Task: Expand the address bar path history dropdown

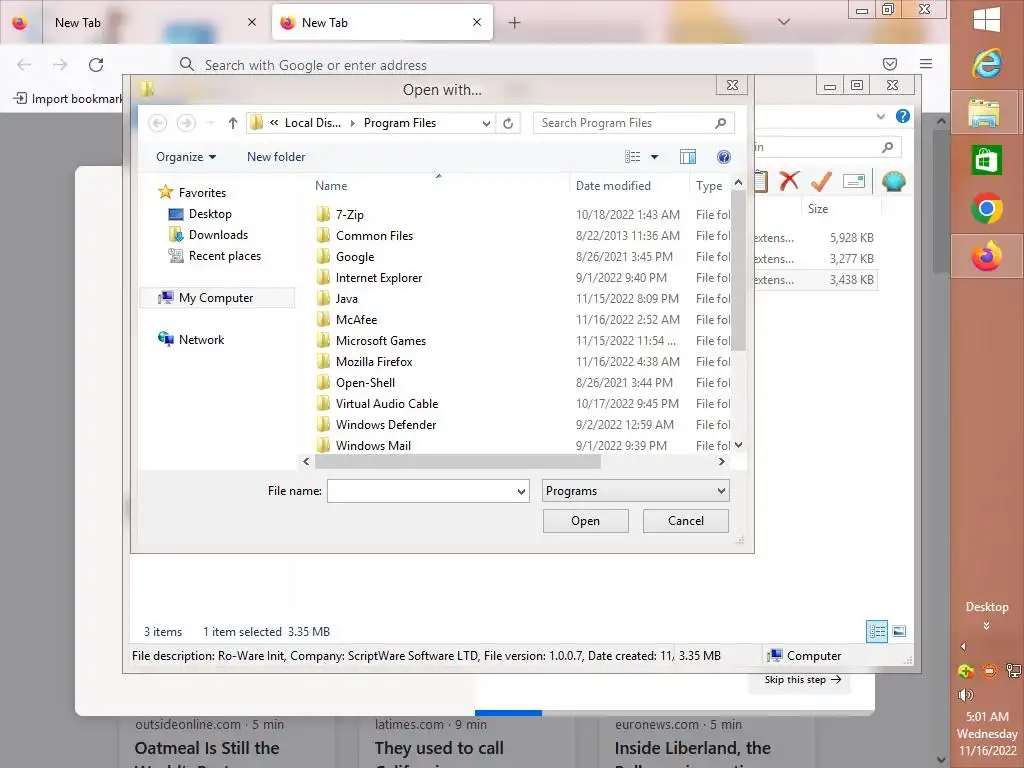Action: [486, 123]
